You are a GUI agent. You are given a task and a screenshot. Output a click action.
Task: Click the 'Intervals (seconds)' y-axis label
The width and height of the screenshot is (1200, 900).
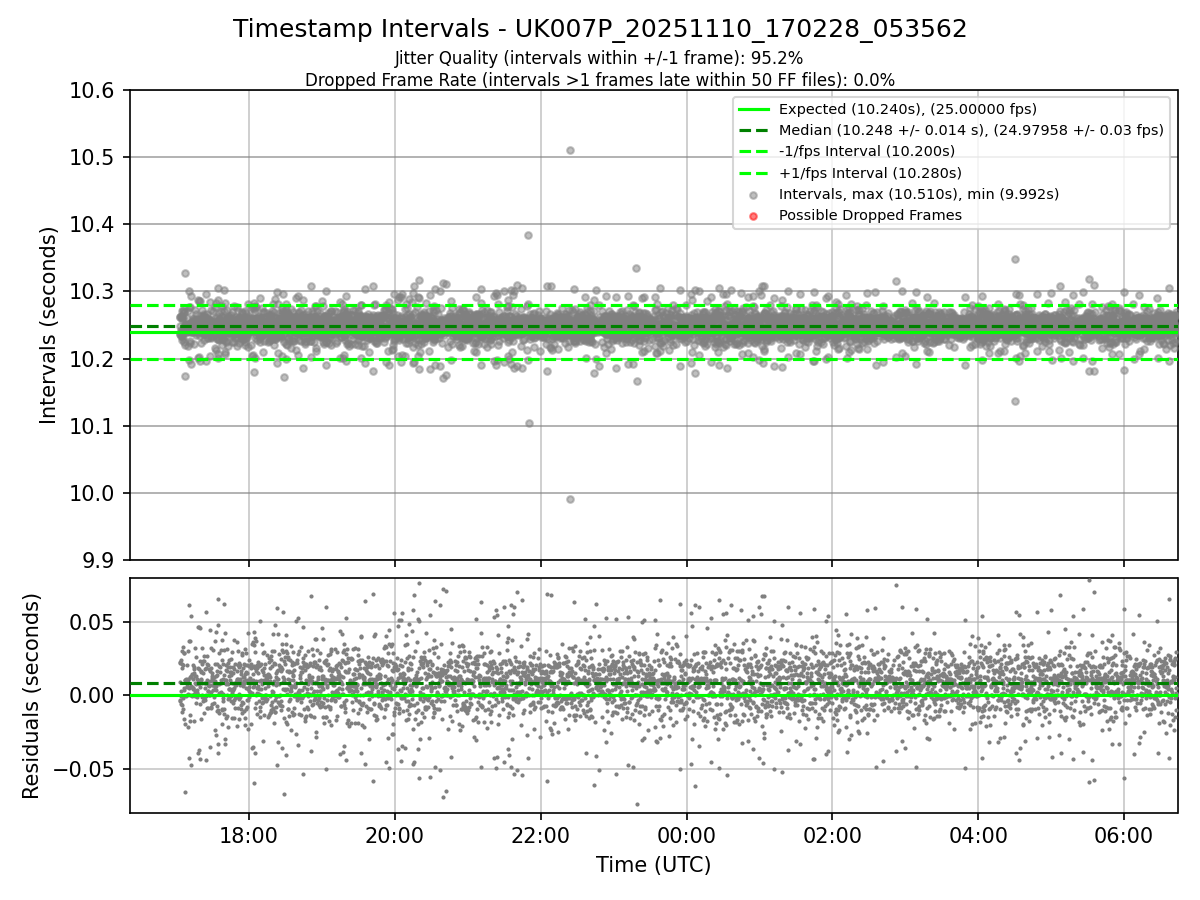point(49,325)
